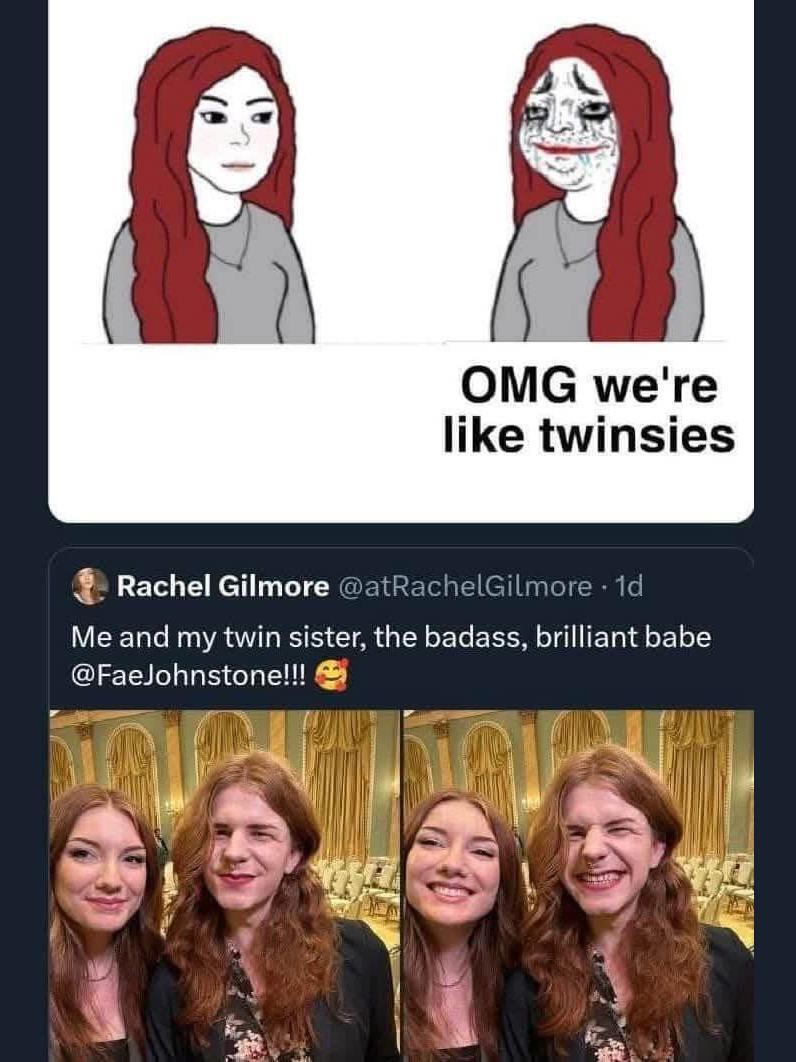This screenshot has height=1062, width=796.
Task: Click the "OMG we're like twinsies" caption
Action: pyautogui.click(x=589, y=409)
